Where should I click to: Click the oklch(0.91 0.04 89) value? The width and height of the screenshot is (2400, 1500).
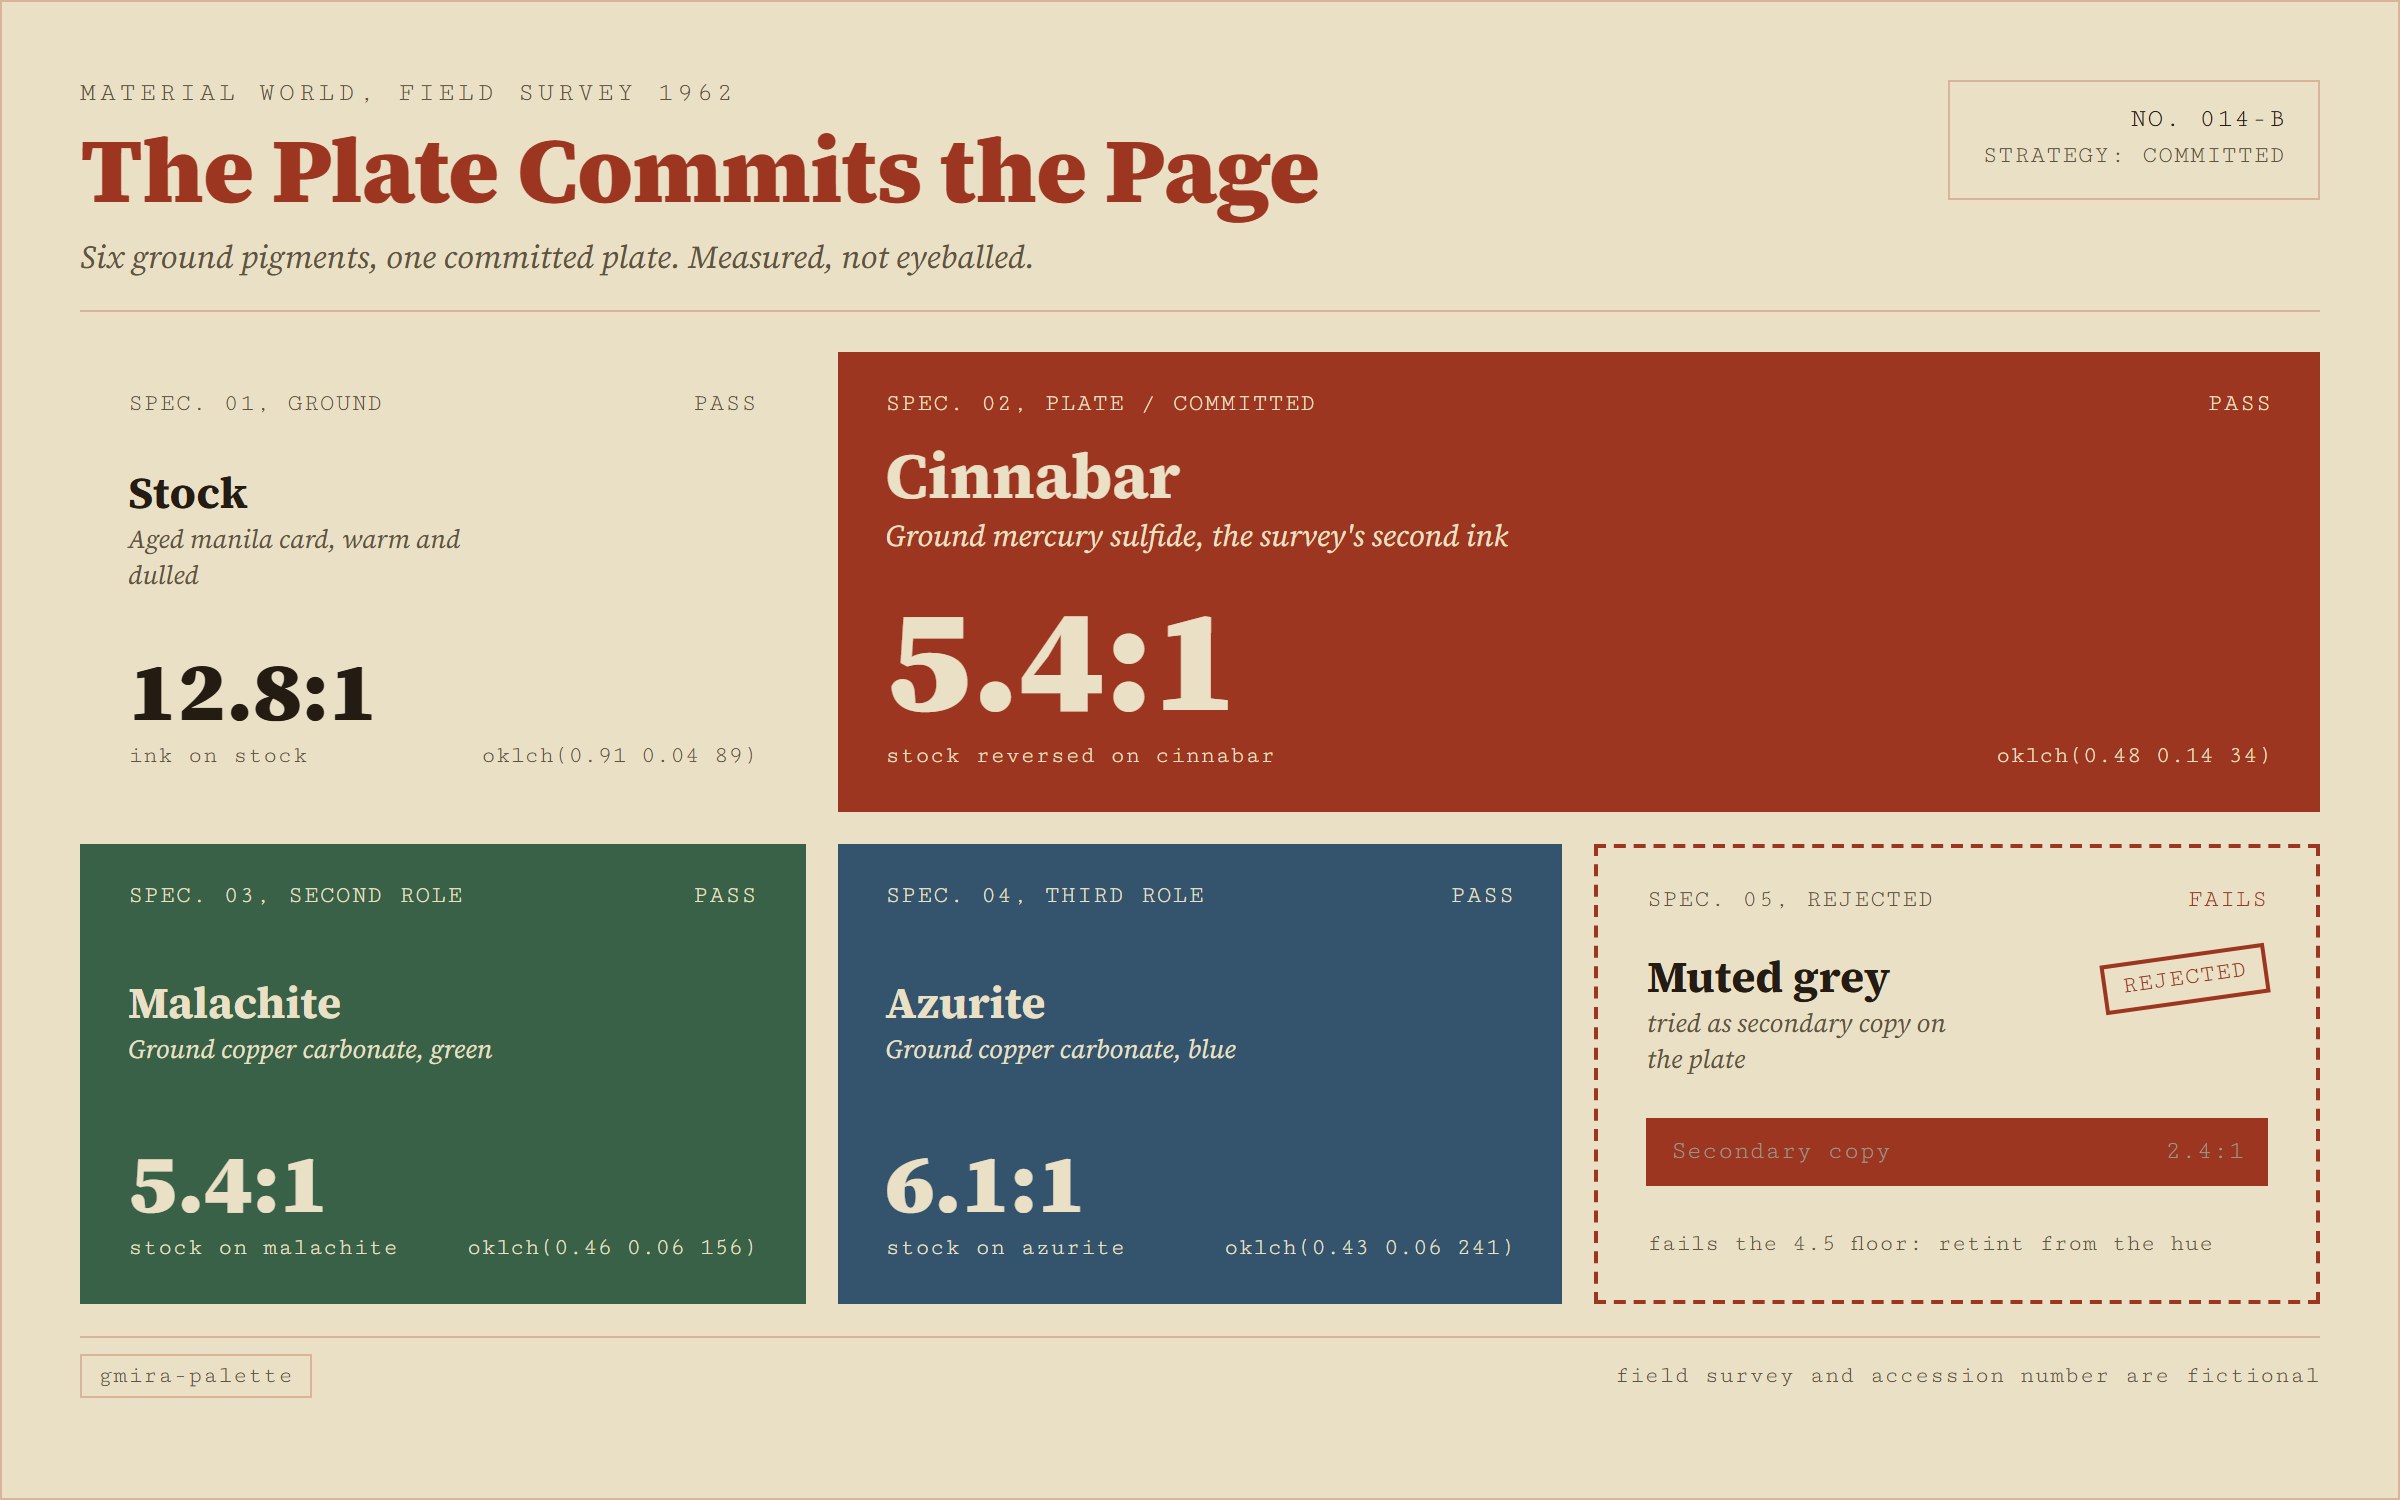pyautogui.click(x=619, y=756)
